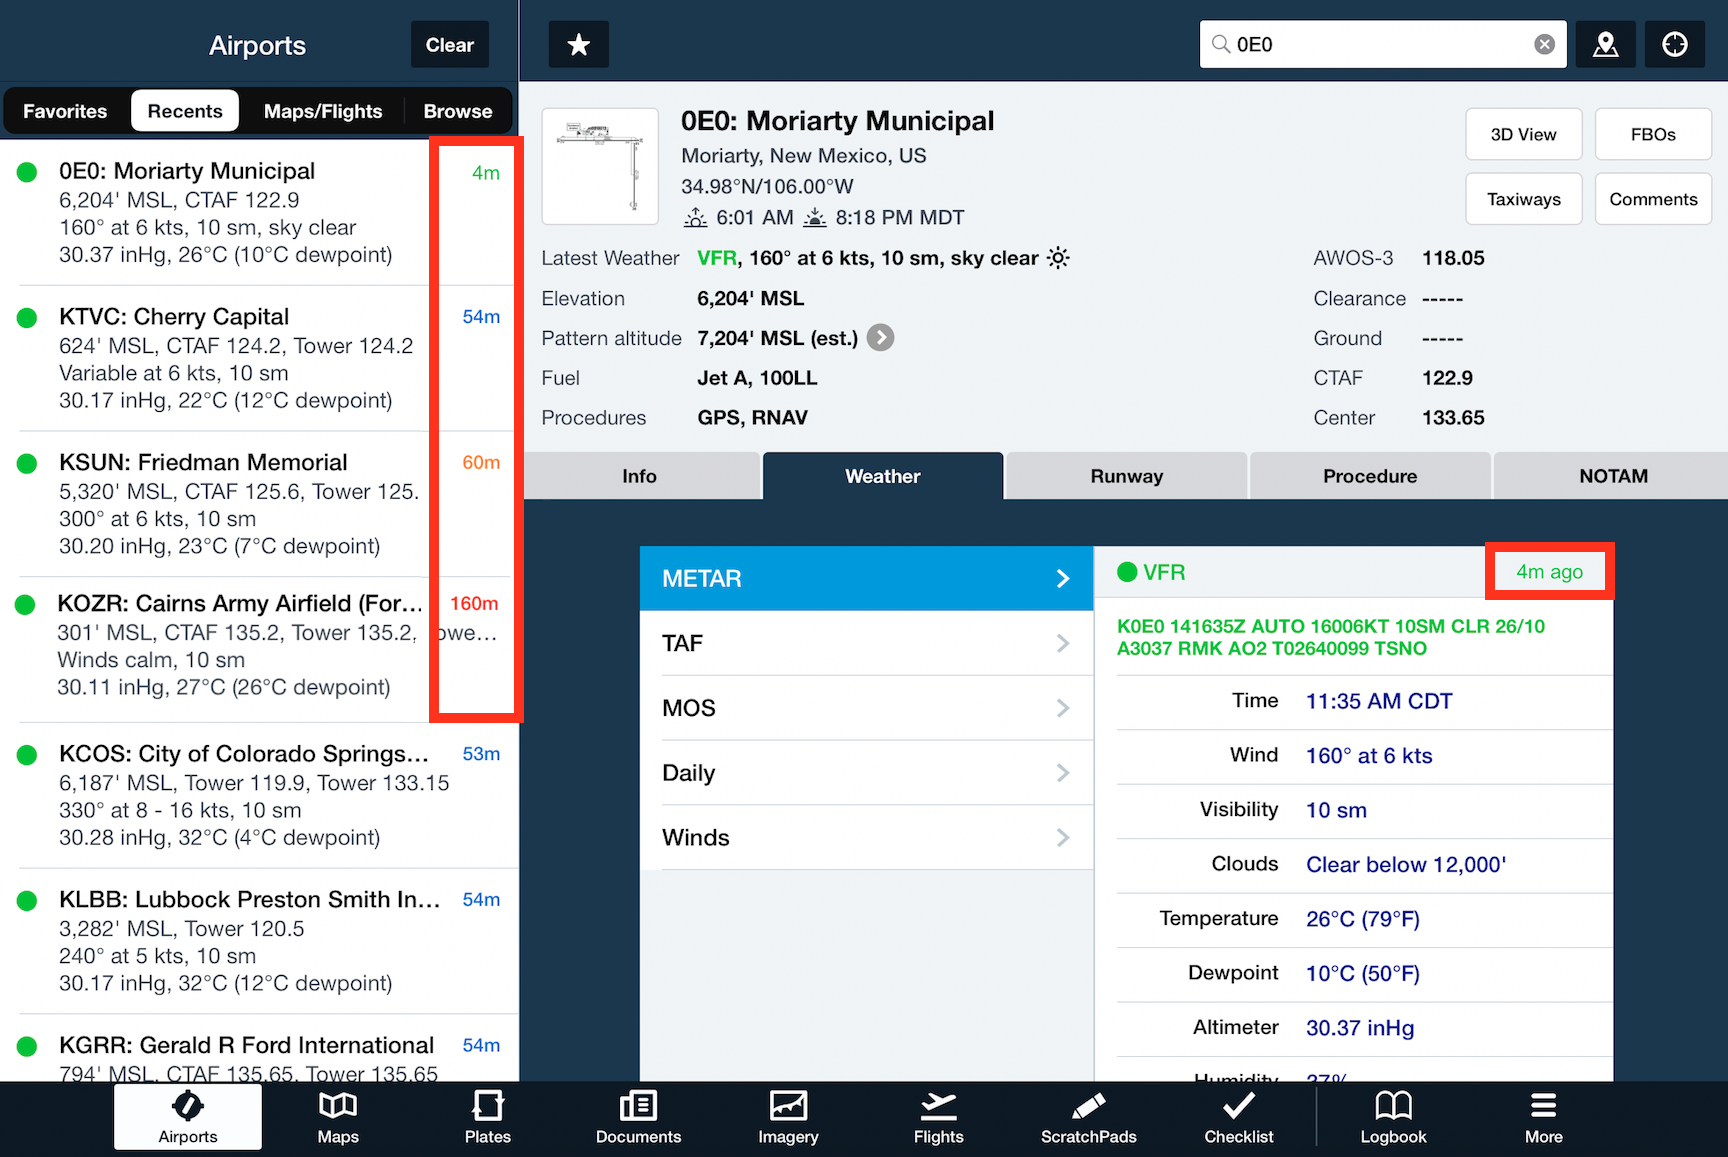Viewport: 1728px width, 1157px height.
Task: Add airport to favorites with star icon
Action: pyautogui.click(x=578, y=45)
